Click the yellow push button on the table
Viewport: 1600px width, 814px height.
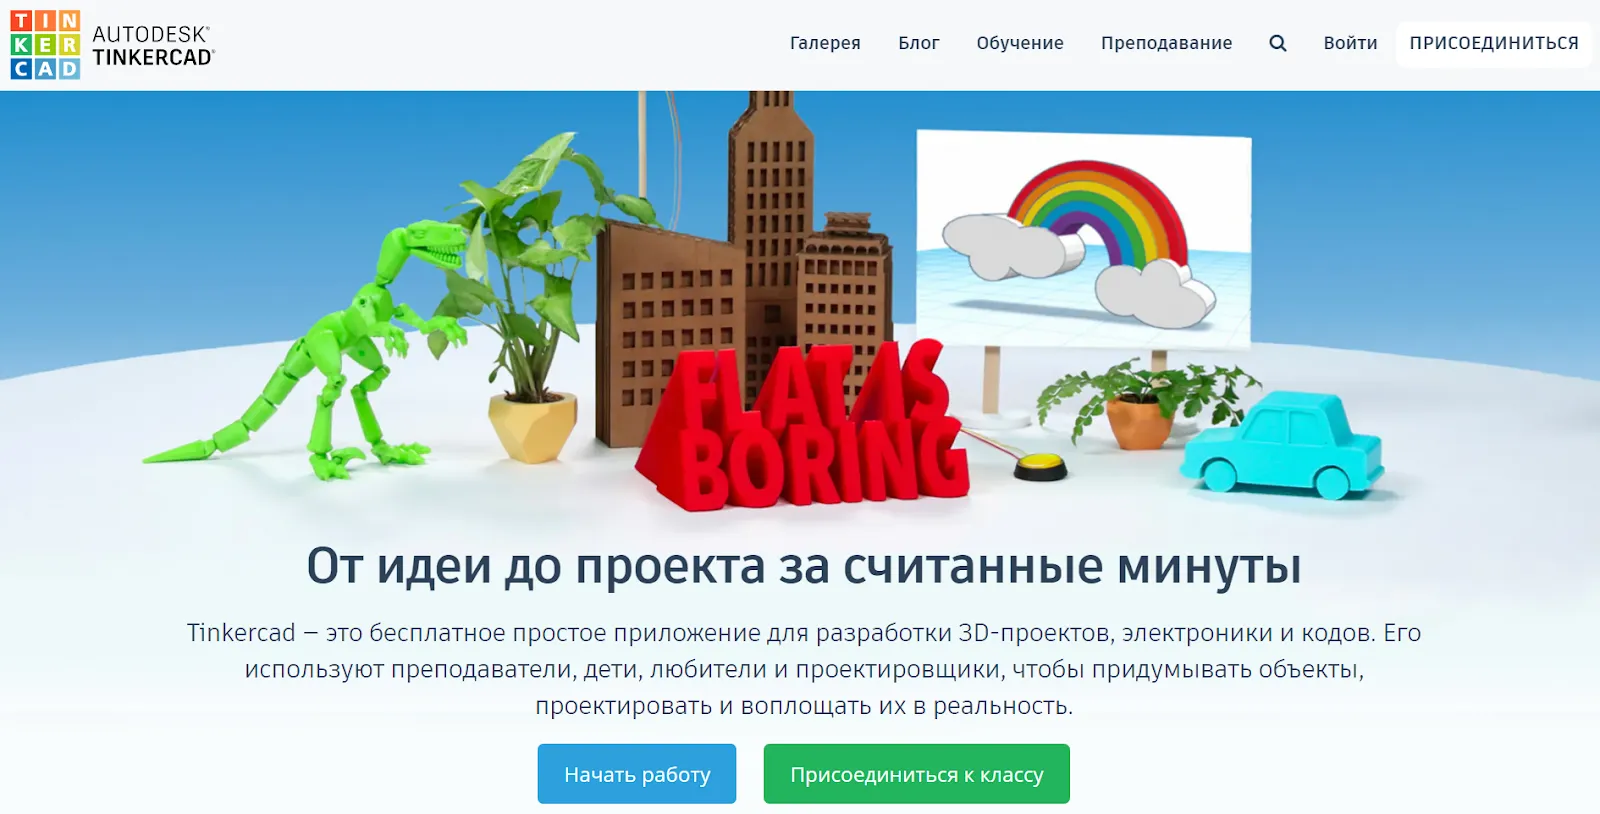(1040, 466)
